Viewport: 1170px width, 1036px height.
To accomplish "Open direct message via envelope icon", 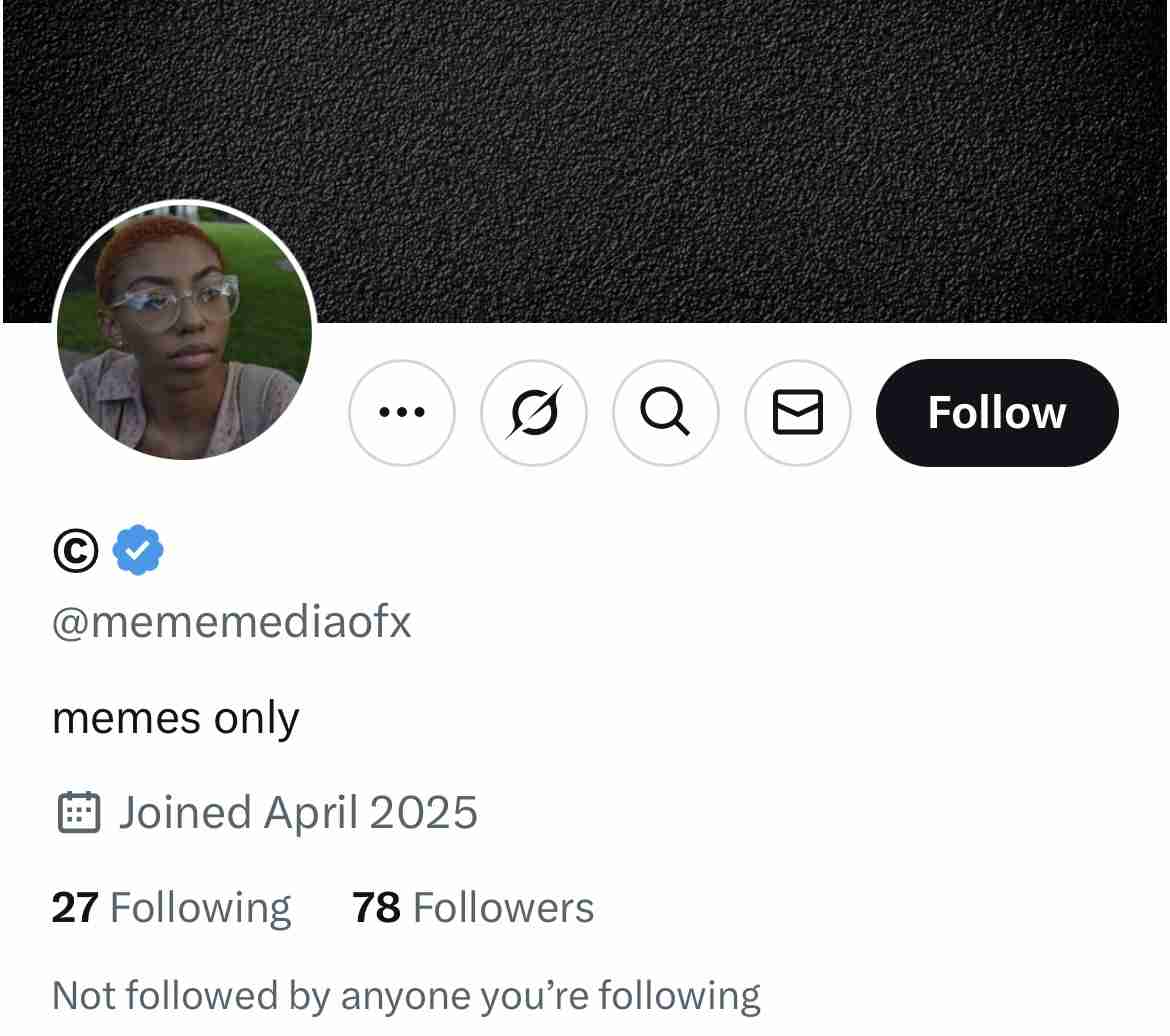I will tap(798, 412).
